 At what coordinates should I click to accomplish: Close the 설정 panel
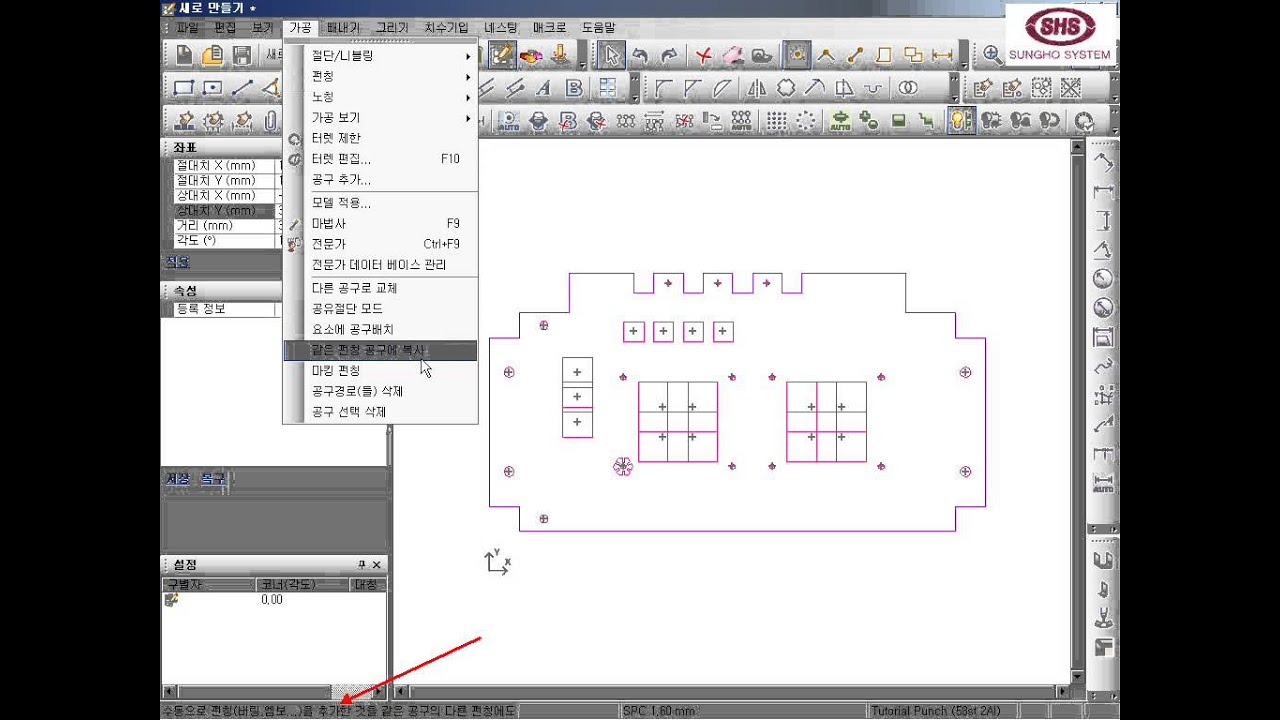pos(376,565)
